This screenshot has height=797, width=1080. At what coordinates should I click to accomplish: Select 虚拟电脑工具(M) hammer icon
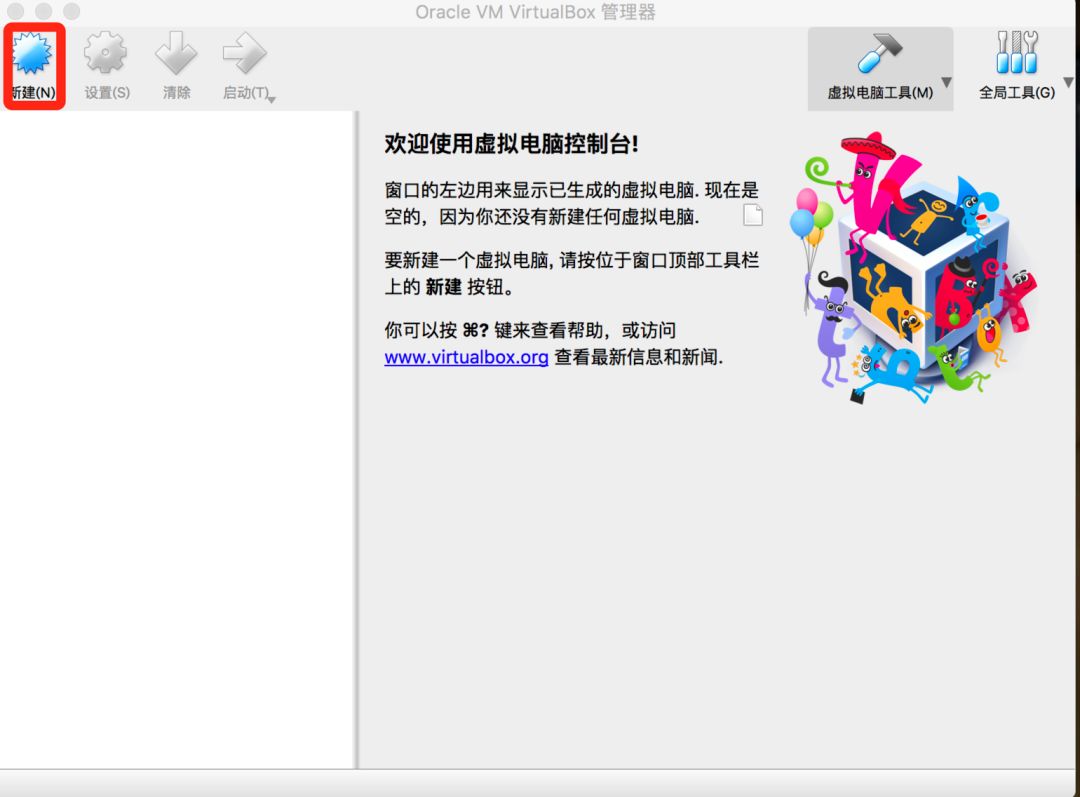point(880,53)
